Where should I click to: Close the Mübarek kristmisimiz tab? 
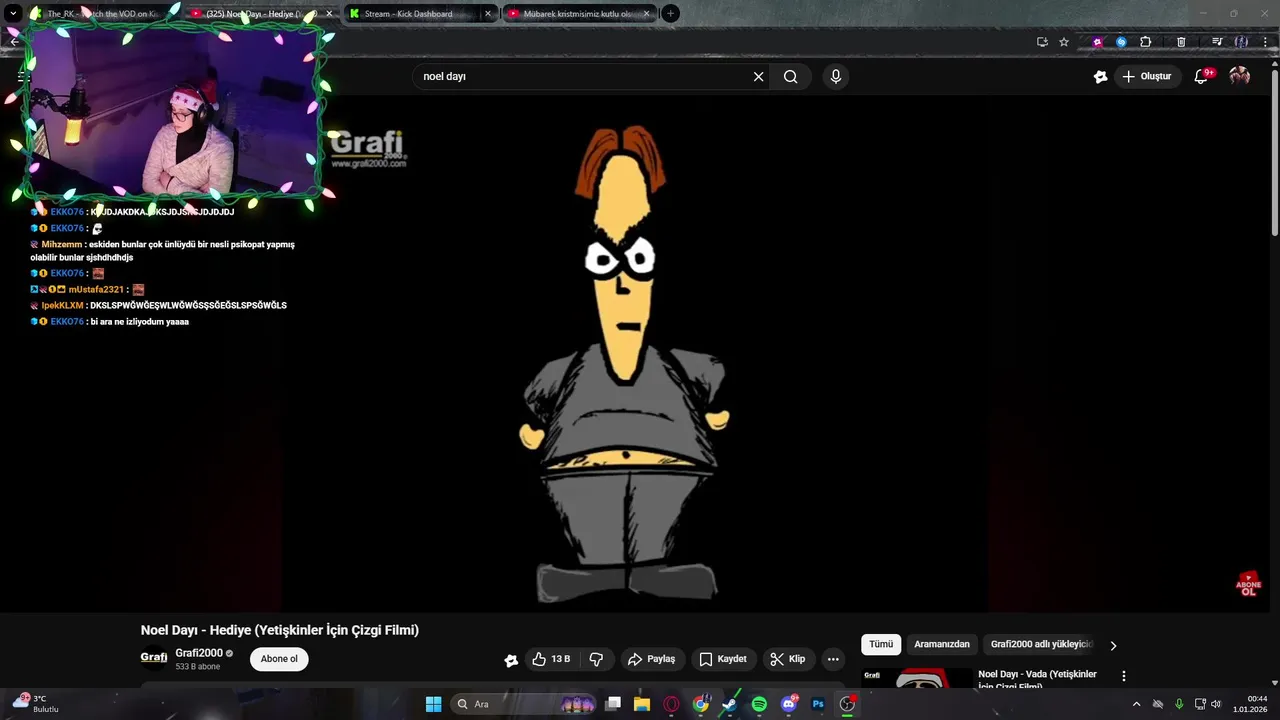646,14
